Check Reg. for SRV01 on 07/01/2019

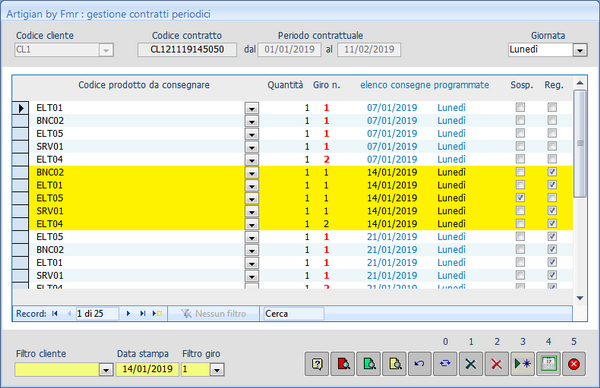(x=552, y=146)
